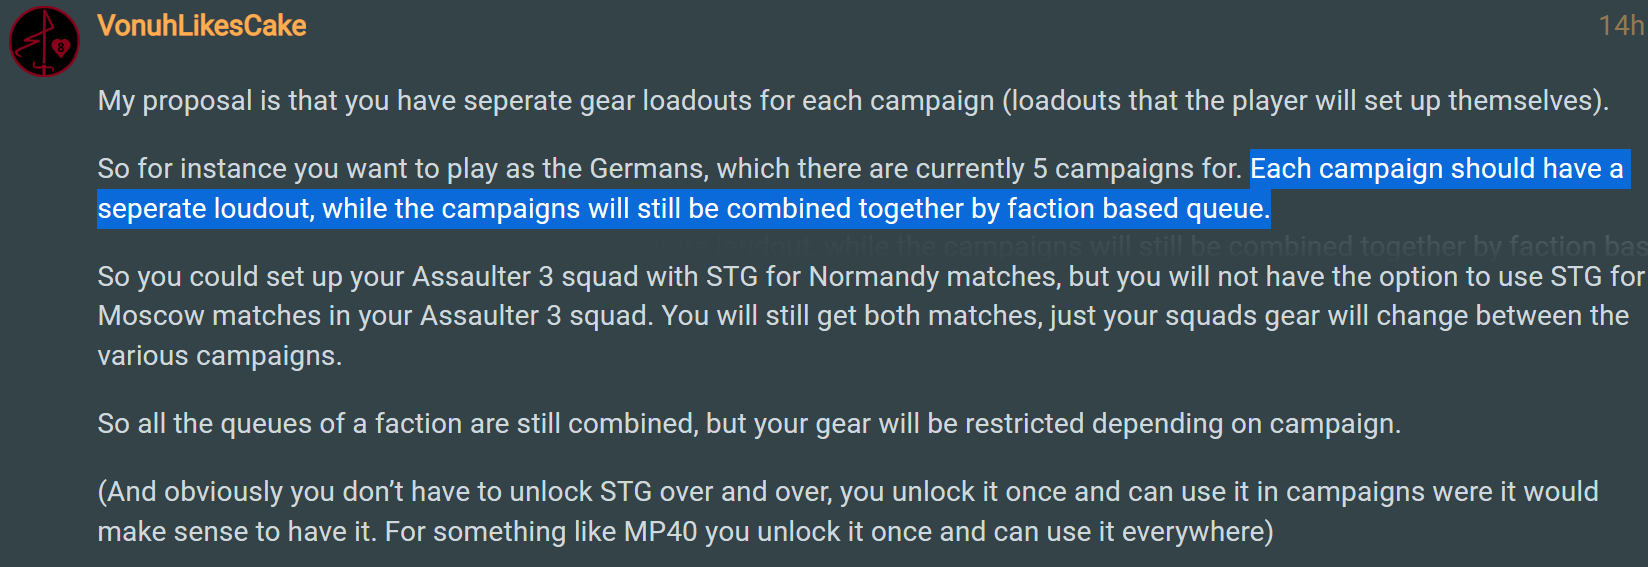Click the word 'loudout' in the highlighted text

(x=263, y=209)
